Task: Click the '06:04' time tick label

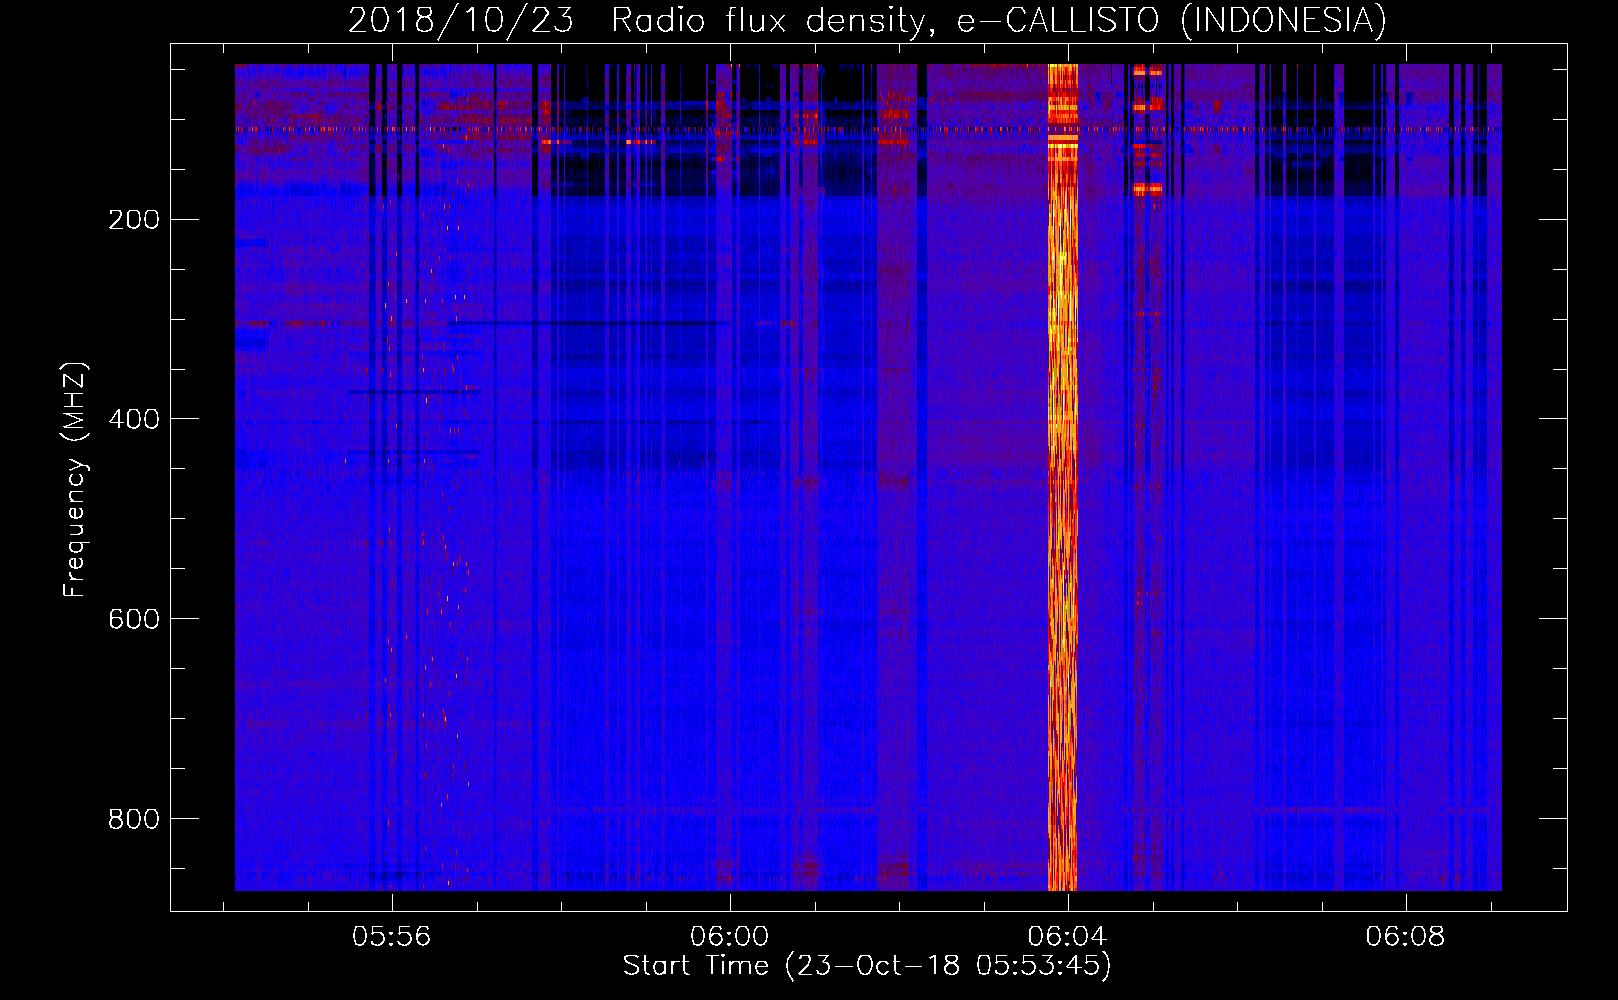Action: coord(1068,936)
